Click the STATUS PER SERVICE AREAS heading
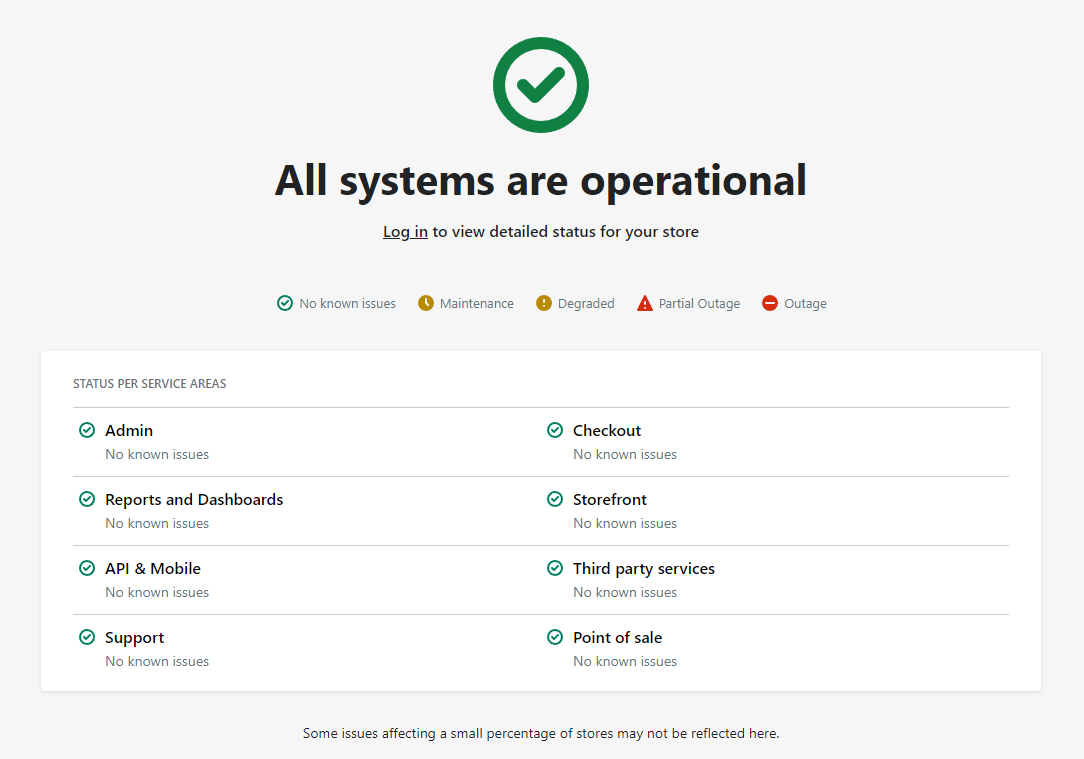Screen dimensions: 1084x759 tap(149, 383)
